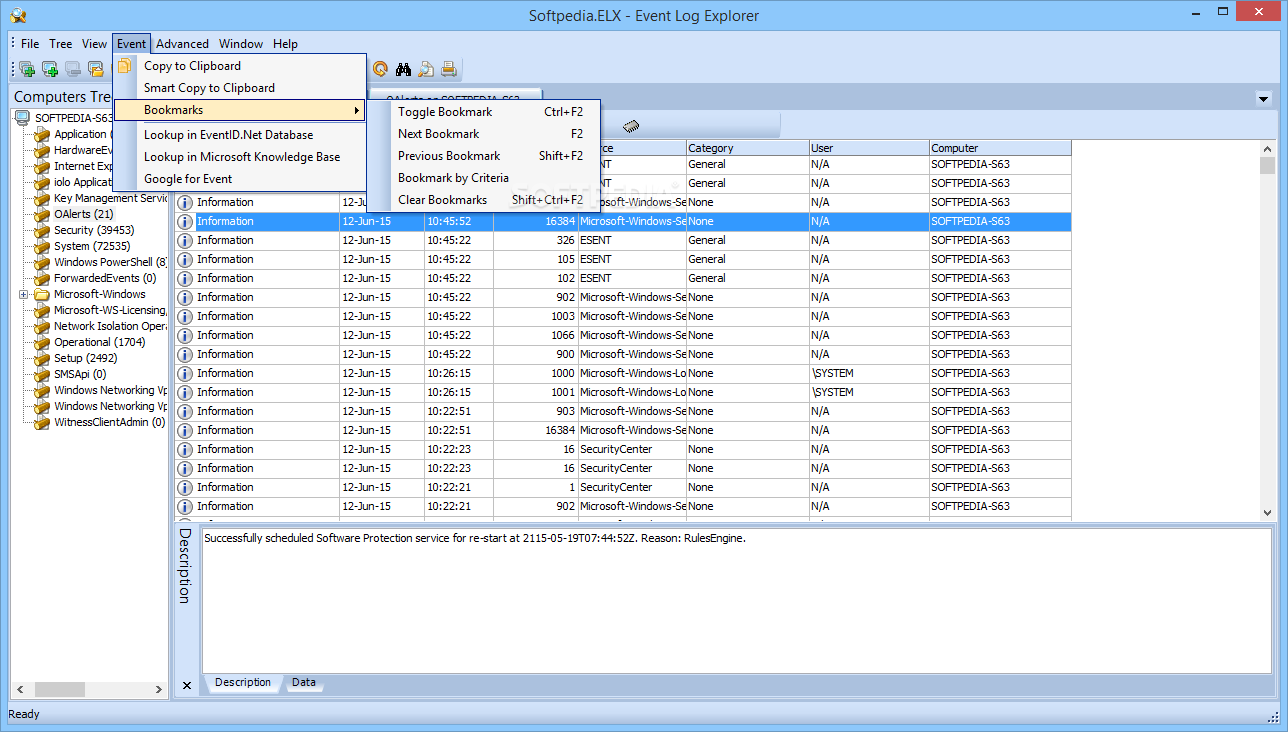Select Lookup in Microsoft Knowledge Base
Screen dimensions: 1288x732
click(239, 157)
